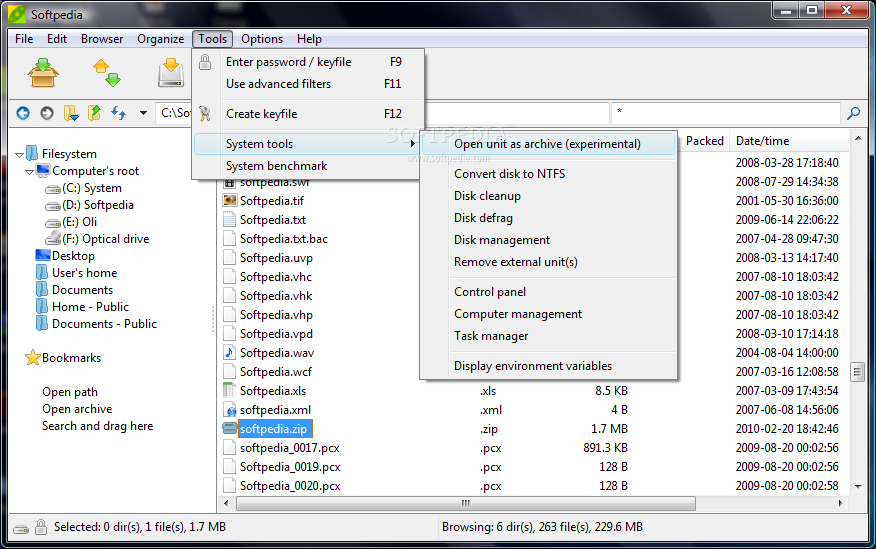Launch Task manager from submenu
Screen dimensions: 876x549
[x=548, y=336]
